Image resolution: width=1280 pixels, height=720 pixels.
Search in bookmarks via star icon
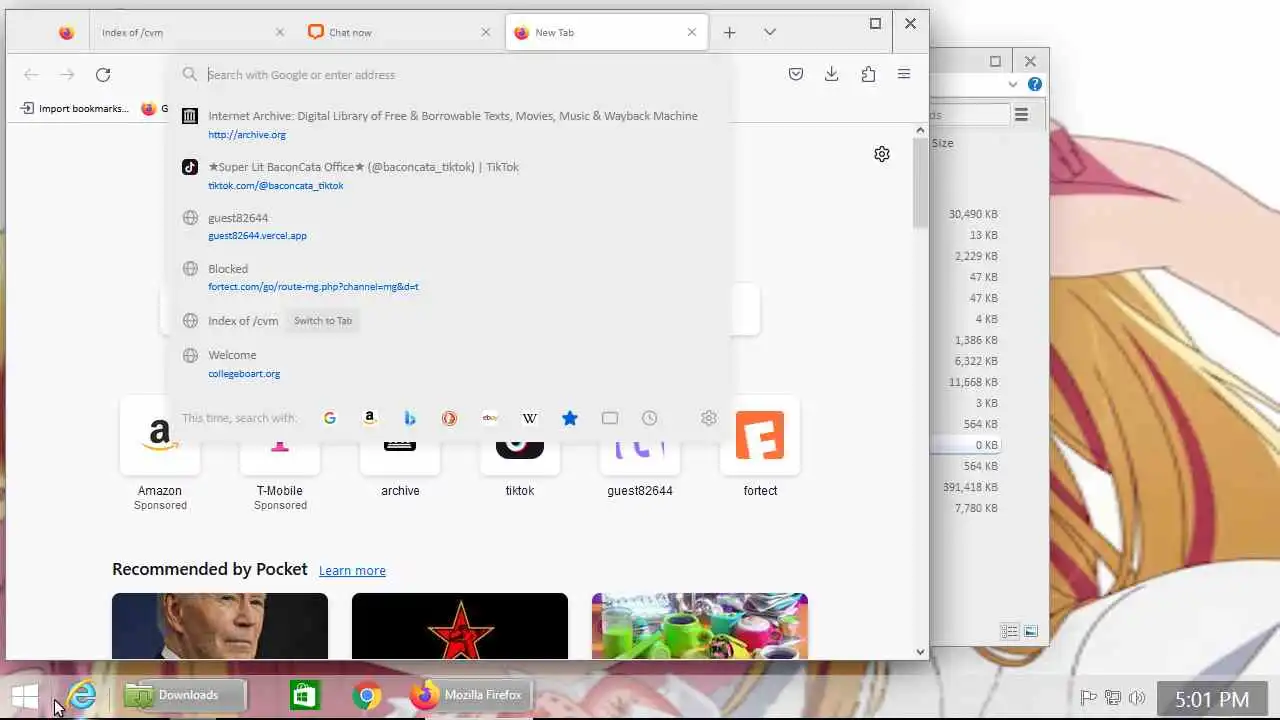[570, 418]
